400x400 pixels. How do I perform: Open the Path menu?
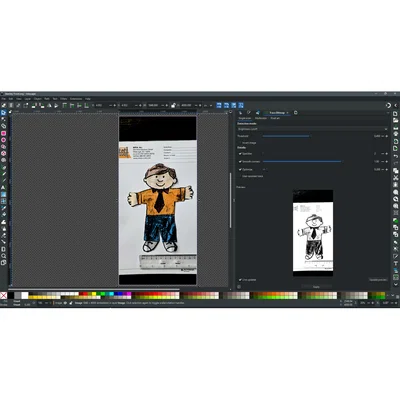(x=47, y=99)
